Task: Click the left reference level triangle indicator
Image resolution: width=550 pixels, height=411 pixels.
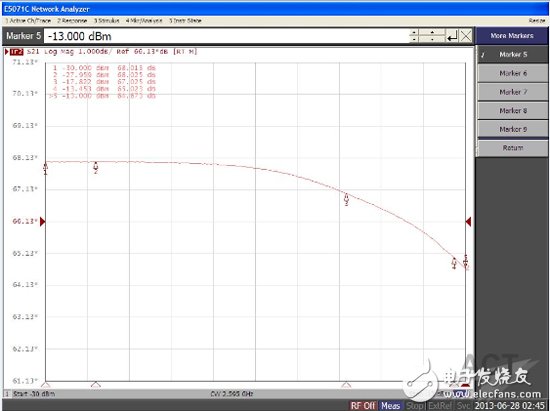Action: [x=42, y=222]
